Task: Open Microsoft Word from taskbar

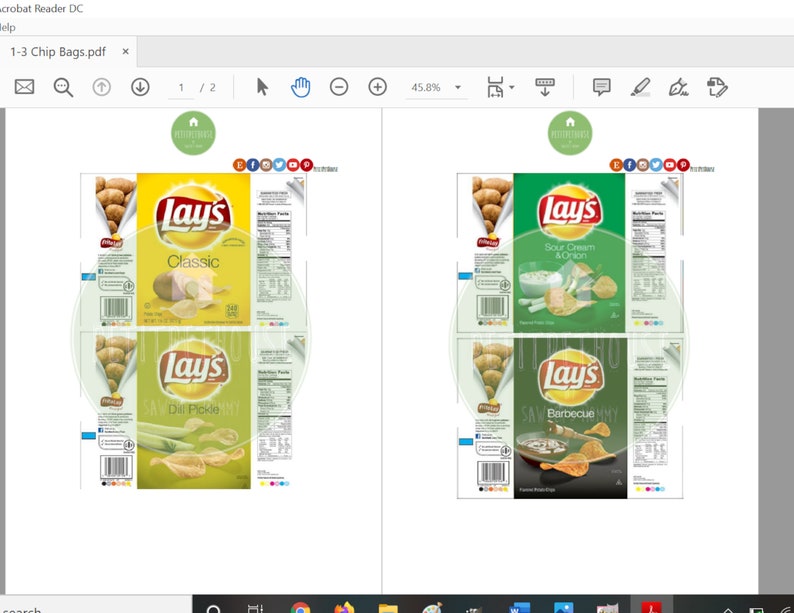Action: tap(520, 608)
